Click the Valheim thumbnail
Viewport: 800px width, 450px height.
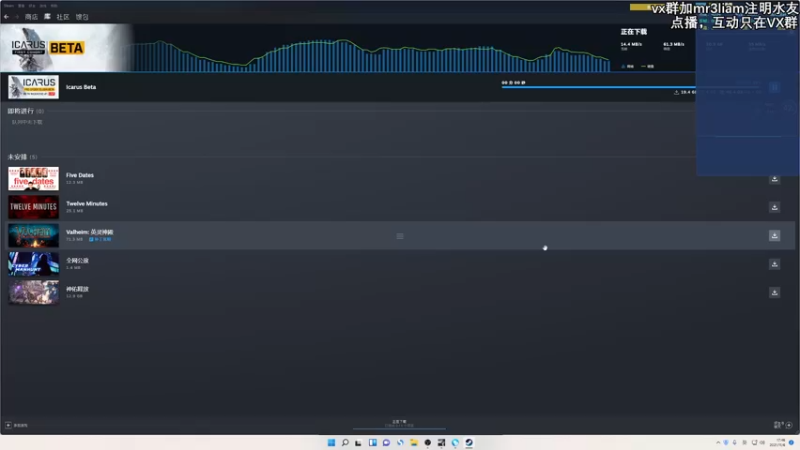pyautogui.click(x=33, y=236)
